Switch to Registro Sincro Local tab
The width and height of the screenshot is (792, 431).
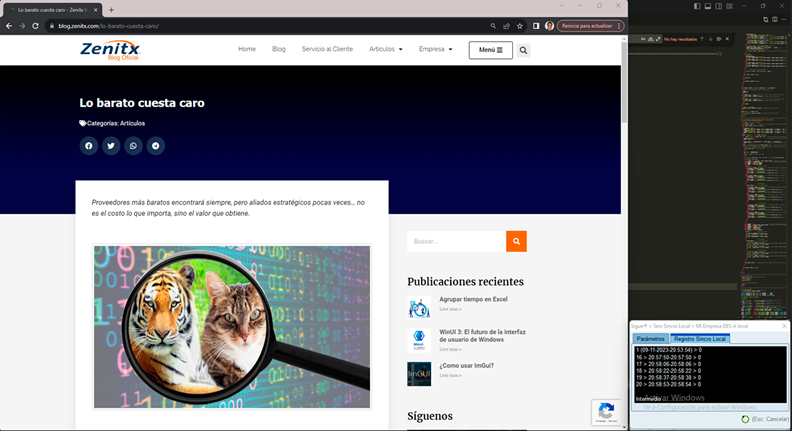coord(700,339)
